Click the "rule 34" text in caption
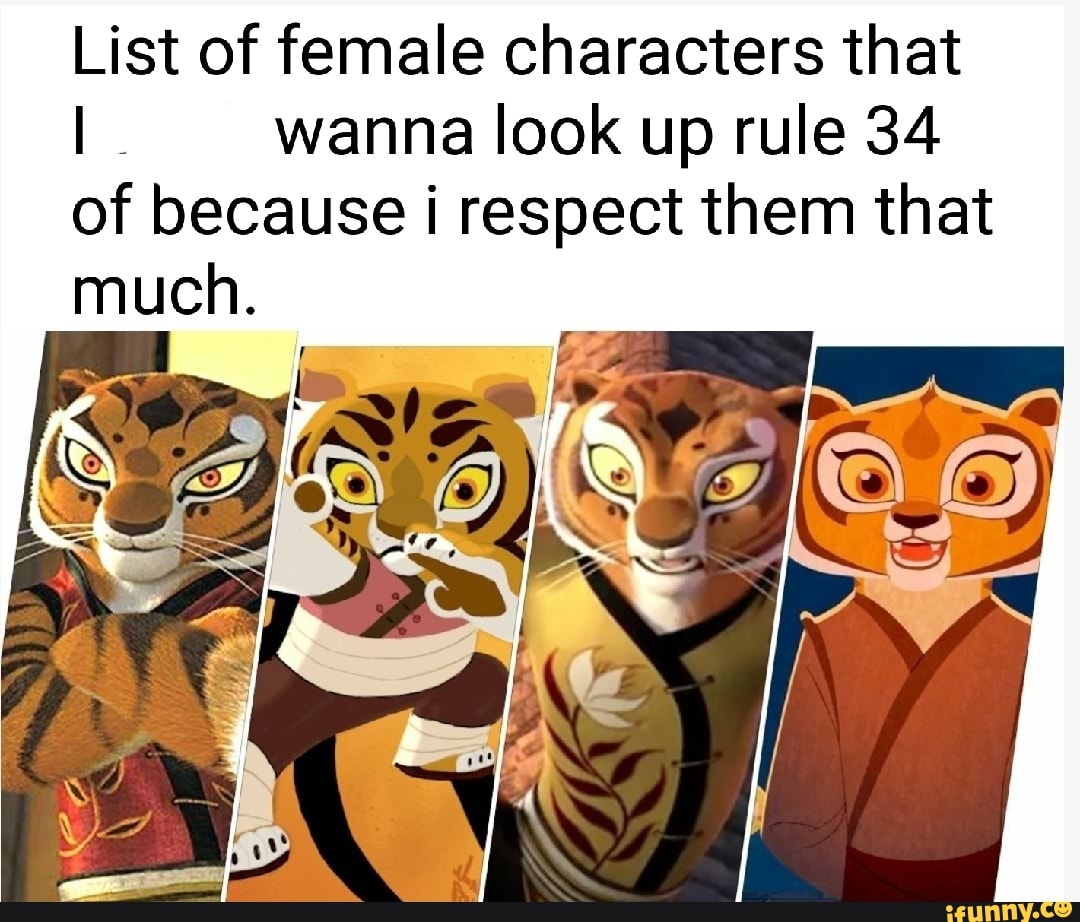 pyautogui.click(x=839, y=132)
